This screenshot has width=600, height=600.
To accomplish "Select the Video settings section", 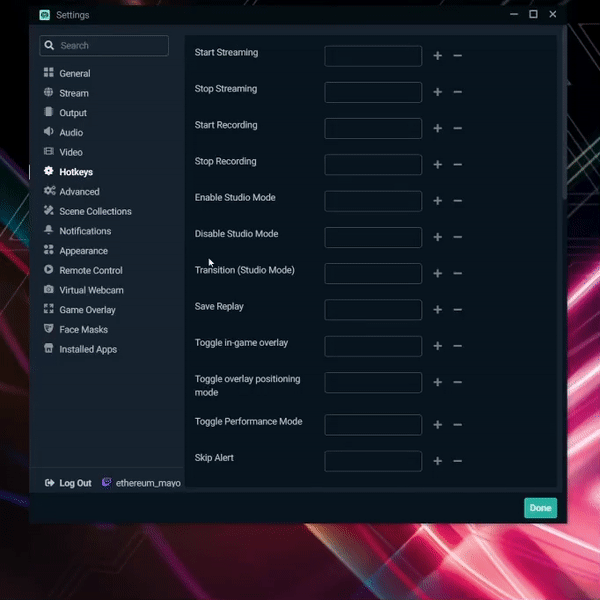I will click(71, 152).
